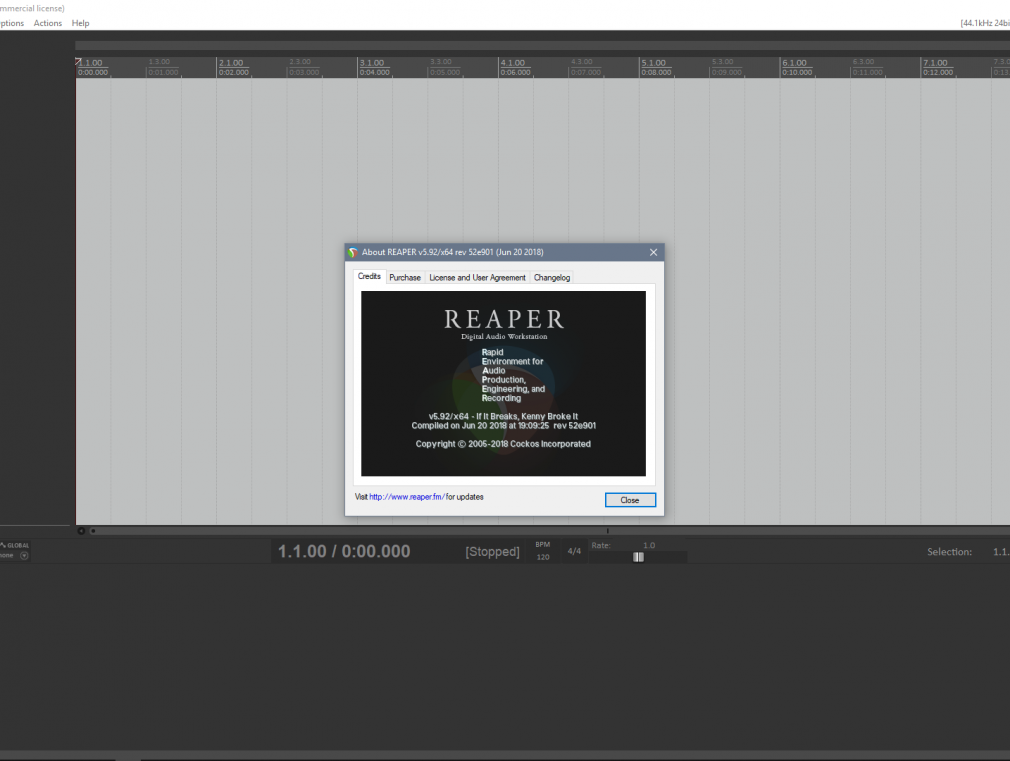Open the http://www.reaper.fm/ link
This screenshot has height=761, width=1010.
[x=406, y=497]
